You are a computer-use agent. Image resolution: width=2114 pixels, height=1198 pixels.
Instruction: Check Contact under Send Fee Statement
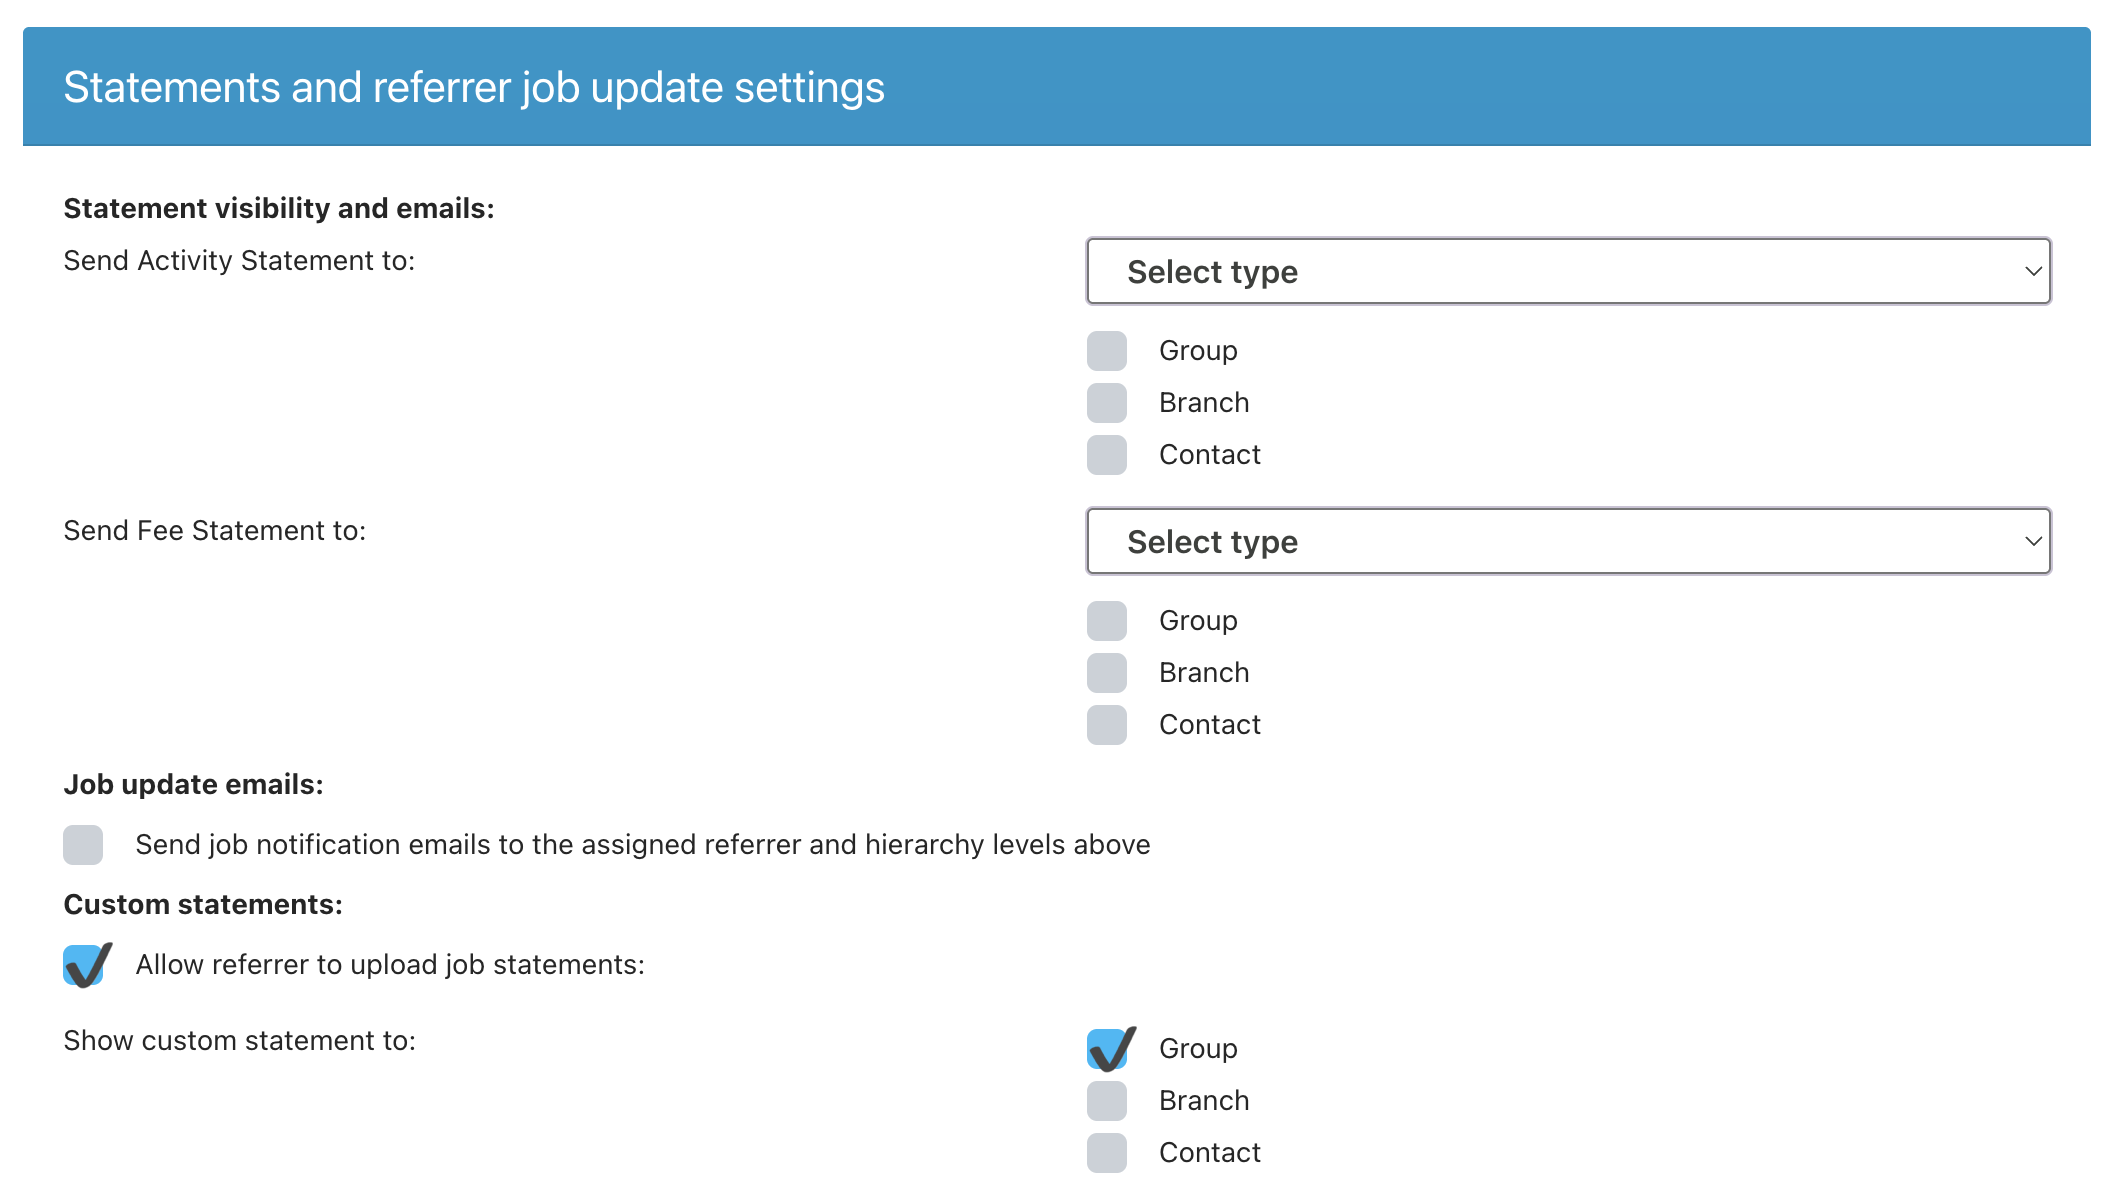pyautogui.click(x=1107, y=725)
